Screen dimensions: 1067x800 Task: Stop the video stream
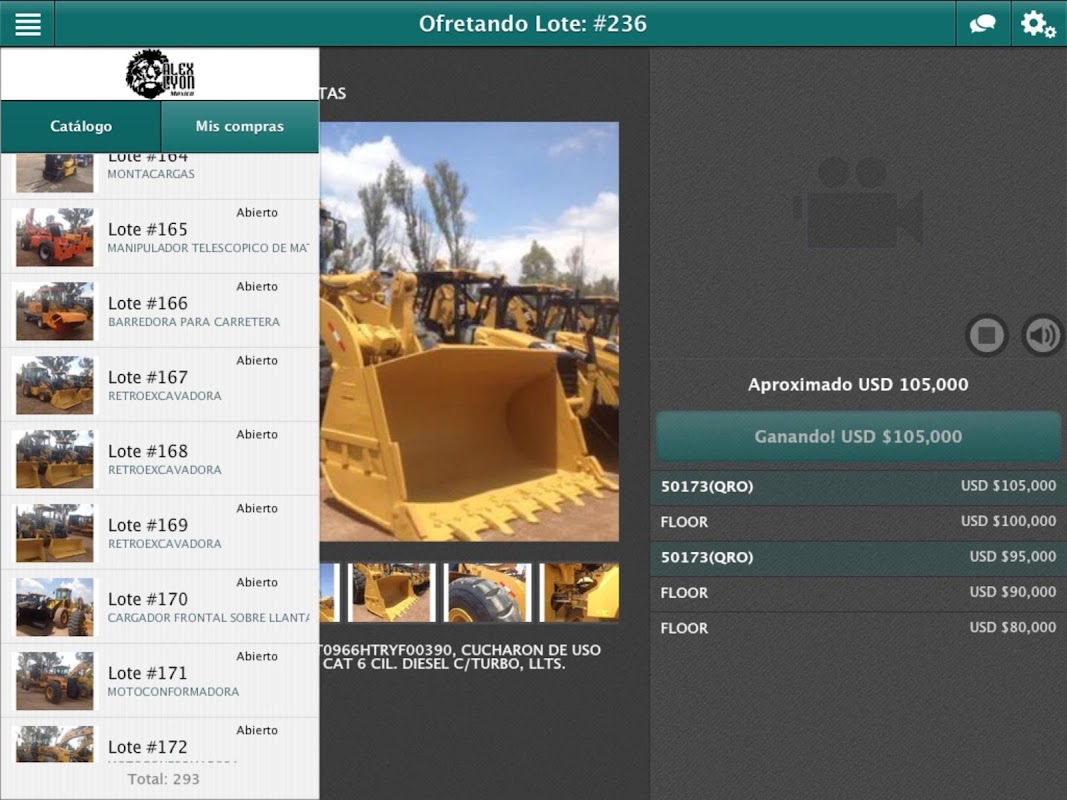click(x=987, y=335)
